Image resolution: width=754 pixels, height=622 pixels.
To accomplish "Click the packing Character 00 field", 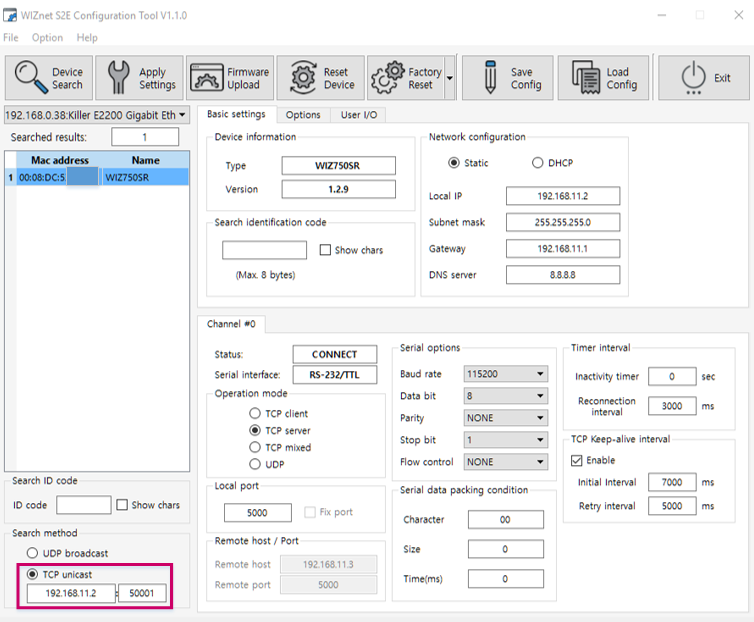I will click(506, 520).
